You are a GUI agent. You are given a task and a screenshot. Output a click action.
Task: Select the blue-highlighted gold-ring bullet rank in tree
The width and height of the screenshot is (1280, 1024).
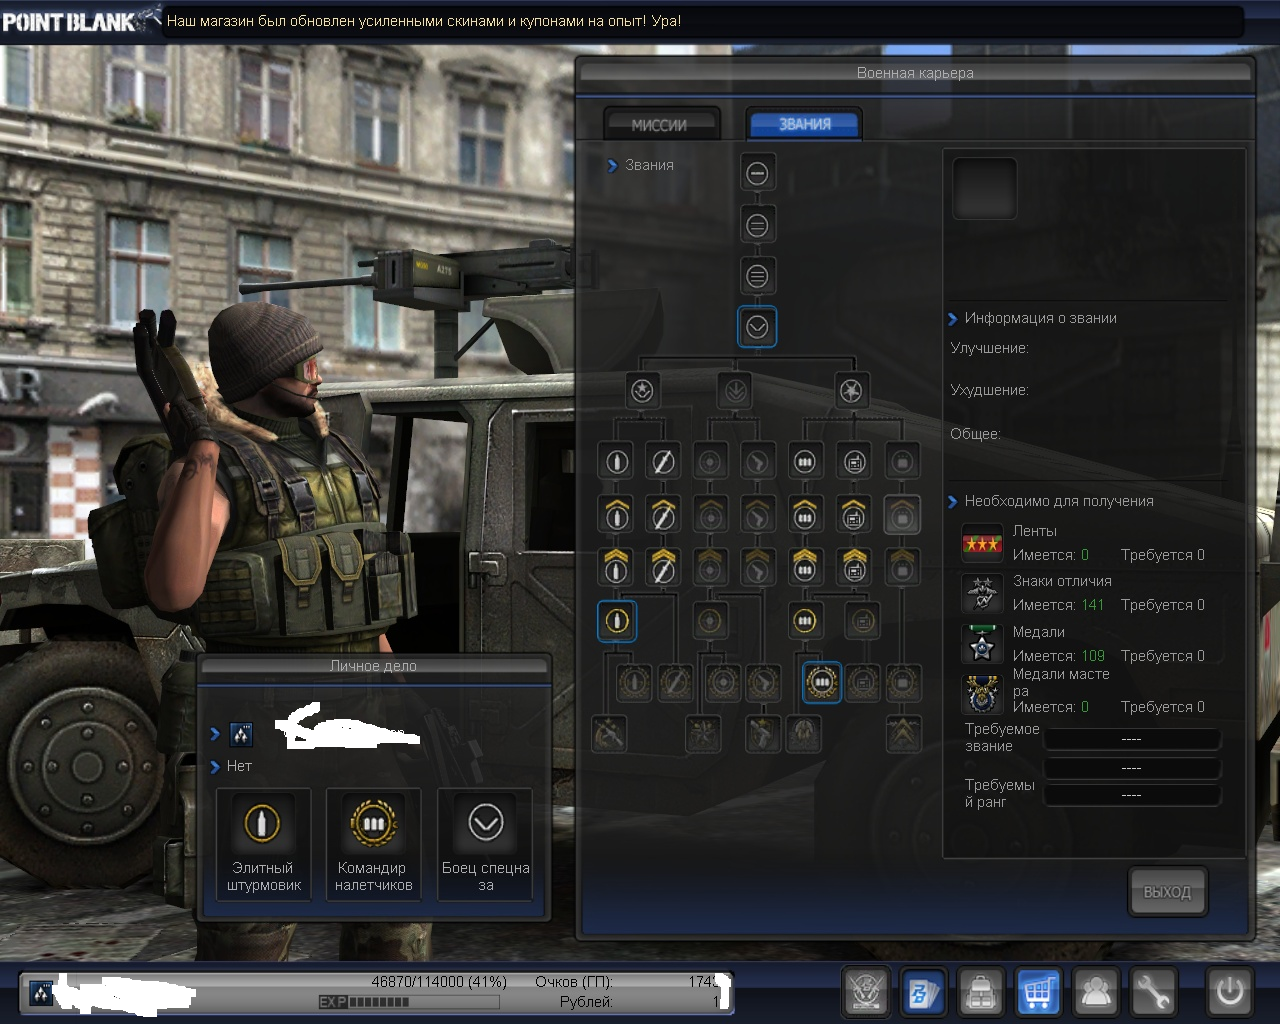(x=616, y=621)
